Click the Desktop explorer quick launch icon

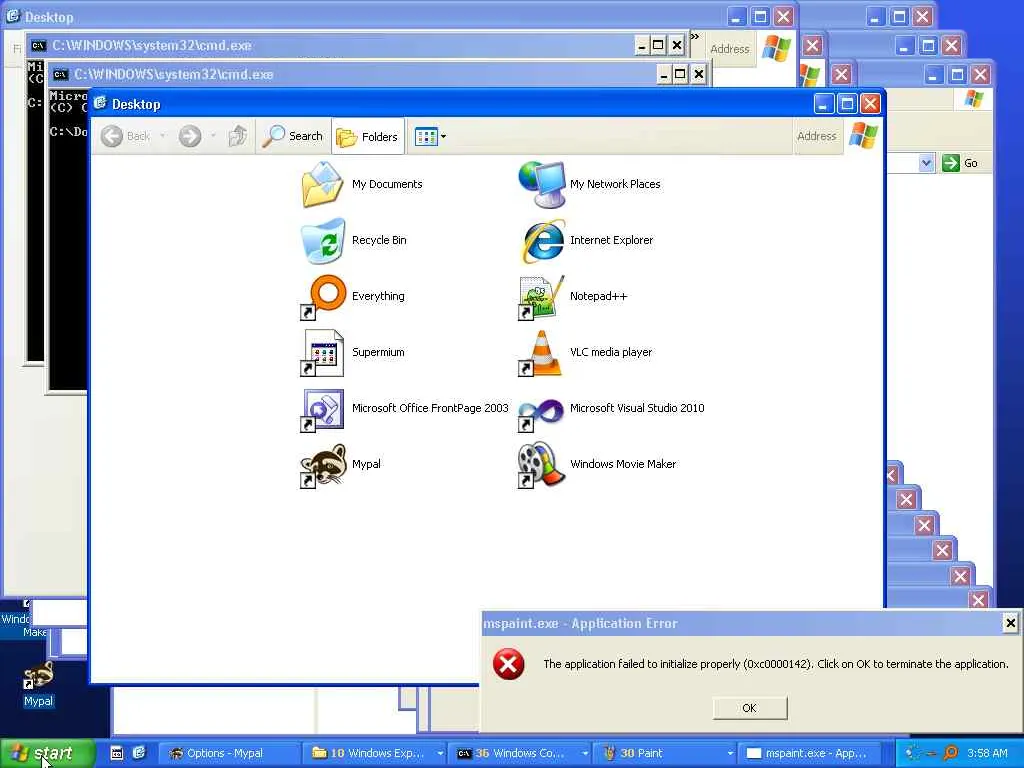[x=138, y=753]
